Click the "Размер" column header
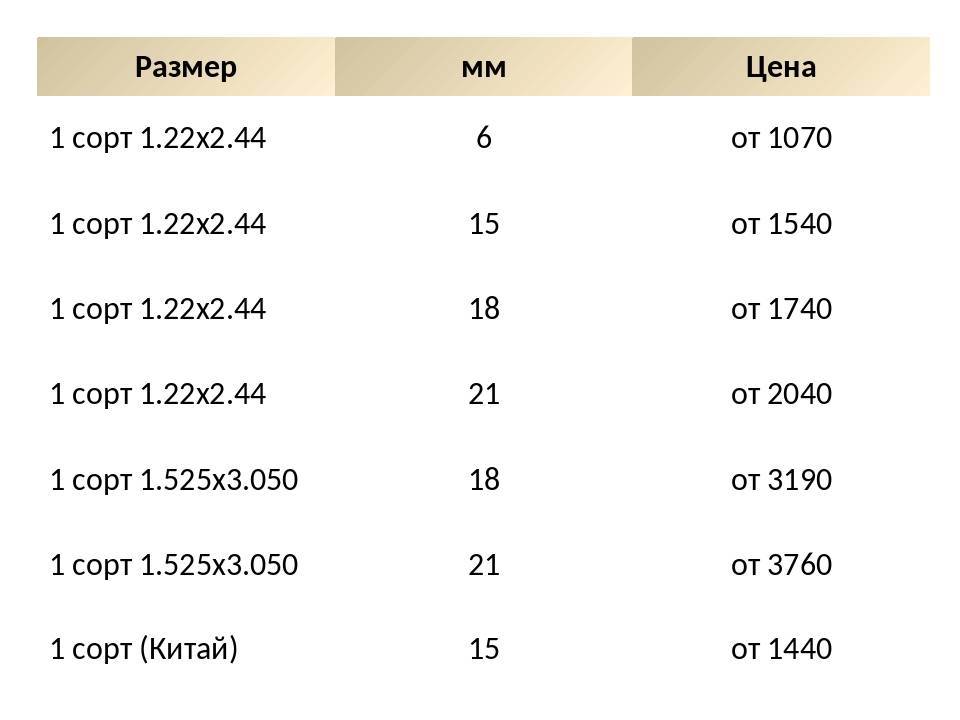 [185, 67]
